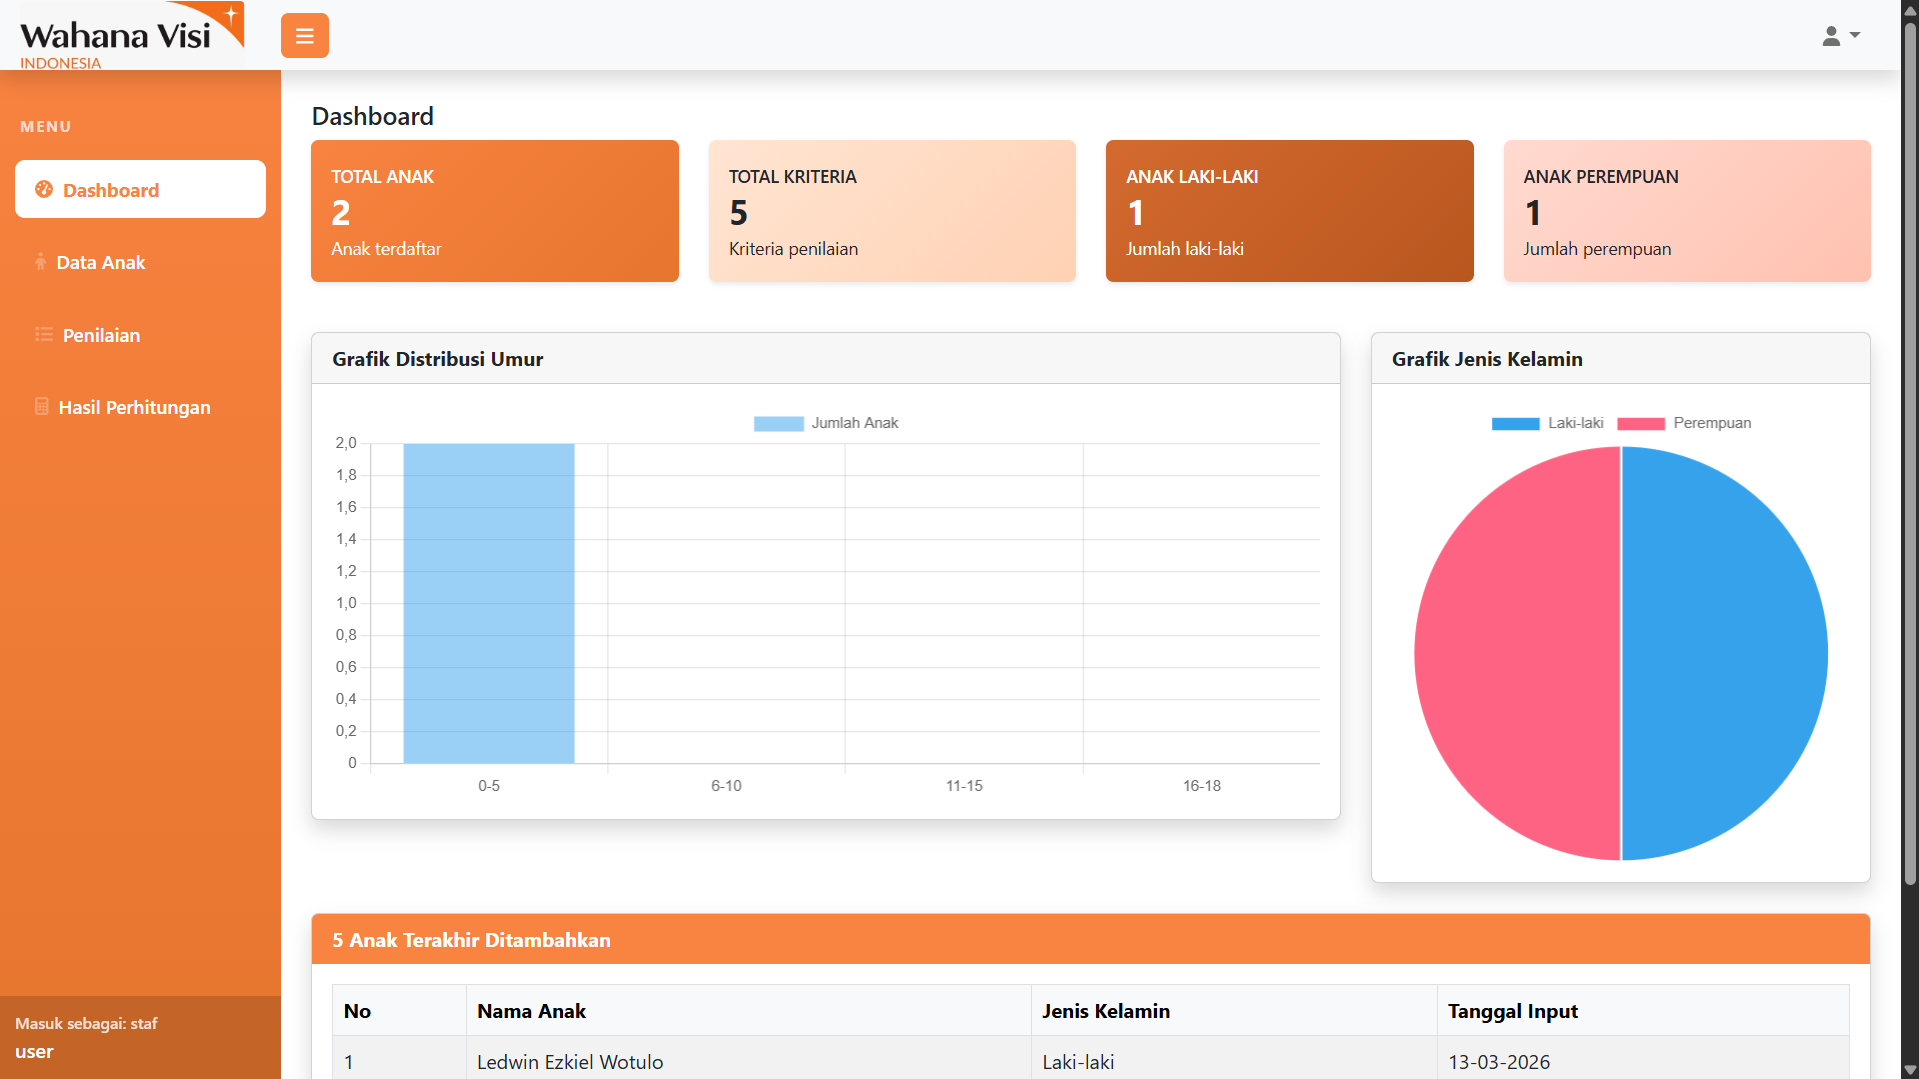
Task: Toggle Jumlah Anak legend in bar chart
Action: point(826,423)
